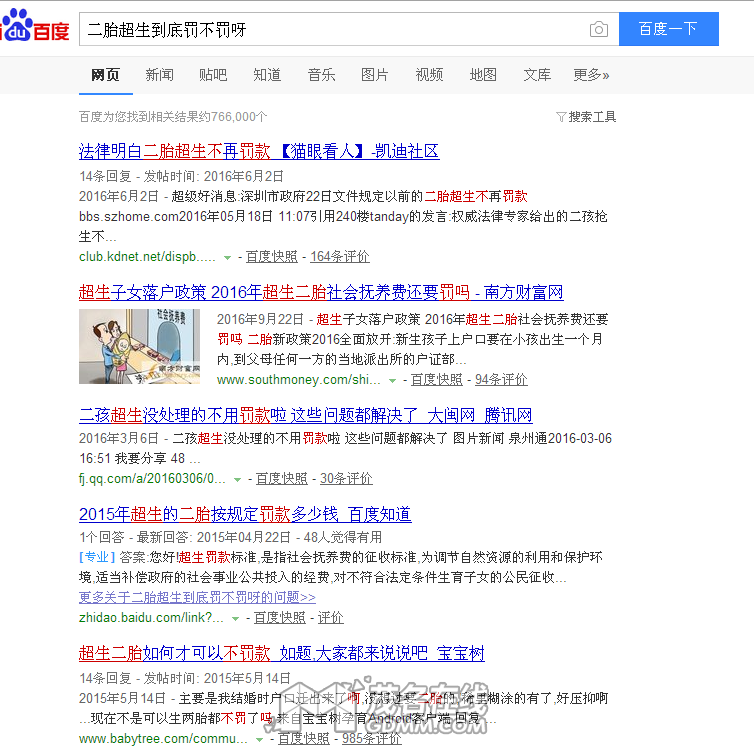This screenshot has height=747, width=754.
Task: Click the 社会抚养费 cartoon thumbnail
Action: 139,346
